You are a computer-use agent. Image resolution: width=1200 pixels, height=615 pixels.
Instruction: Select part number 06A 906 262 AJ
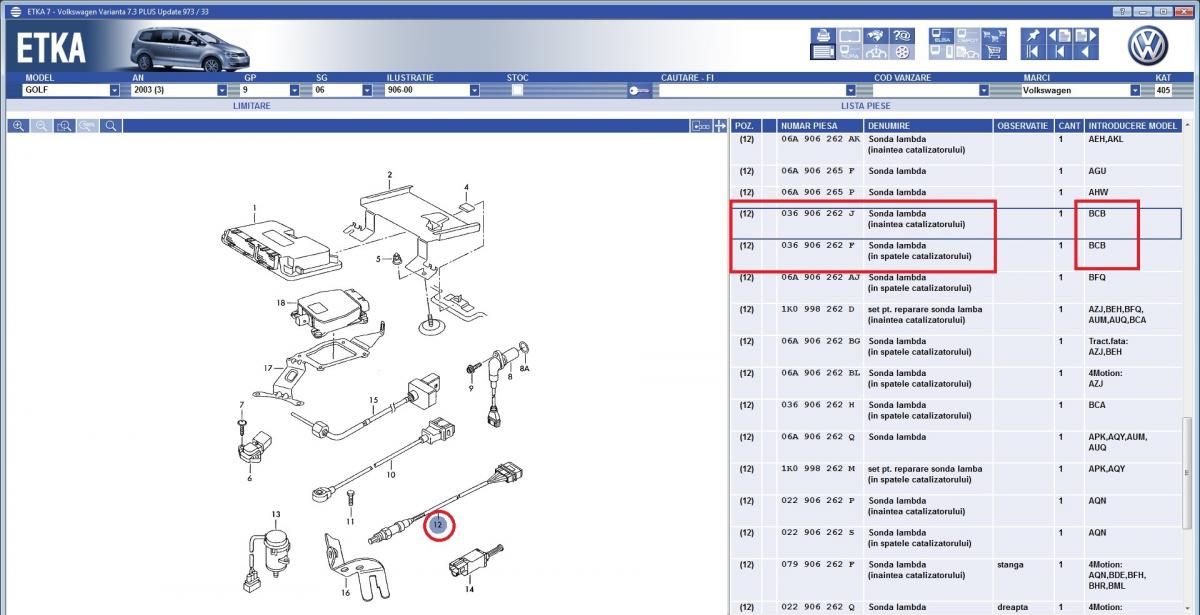[x=820, y=278]
